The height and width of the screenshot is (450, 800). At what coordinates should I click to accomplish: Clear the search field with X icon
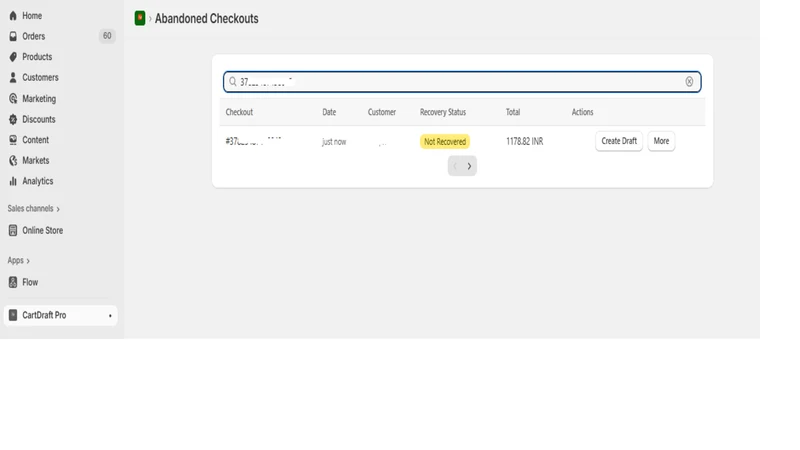click(x=689, y=82)
